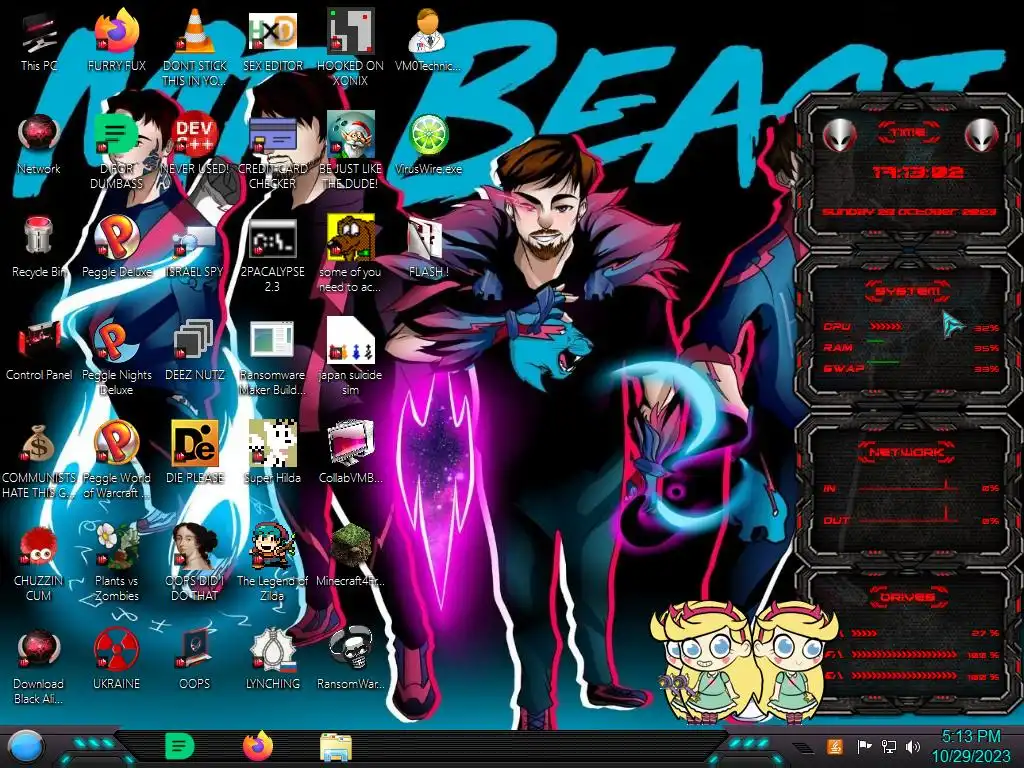The width and height of the screenshot is (1024, 768).
Task: Click the DRIVES header in the widget
Action: coord(908,597)
